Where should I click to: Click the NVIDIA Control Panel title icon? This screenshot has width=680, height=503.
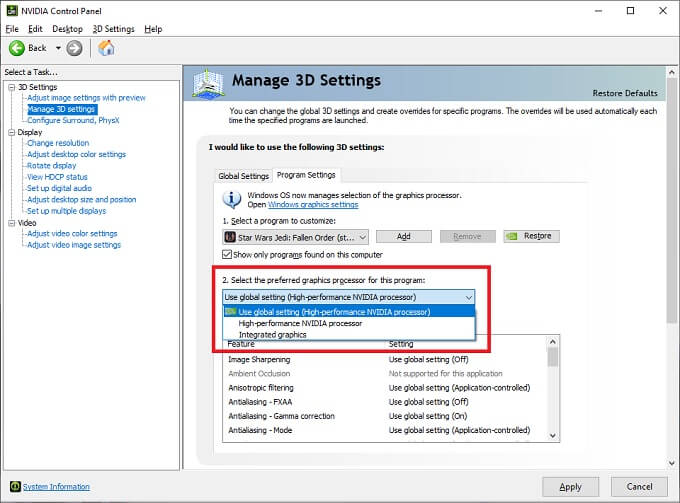(x=10, y=10)
